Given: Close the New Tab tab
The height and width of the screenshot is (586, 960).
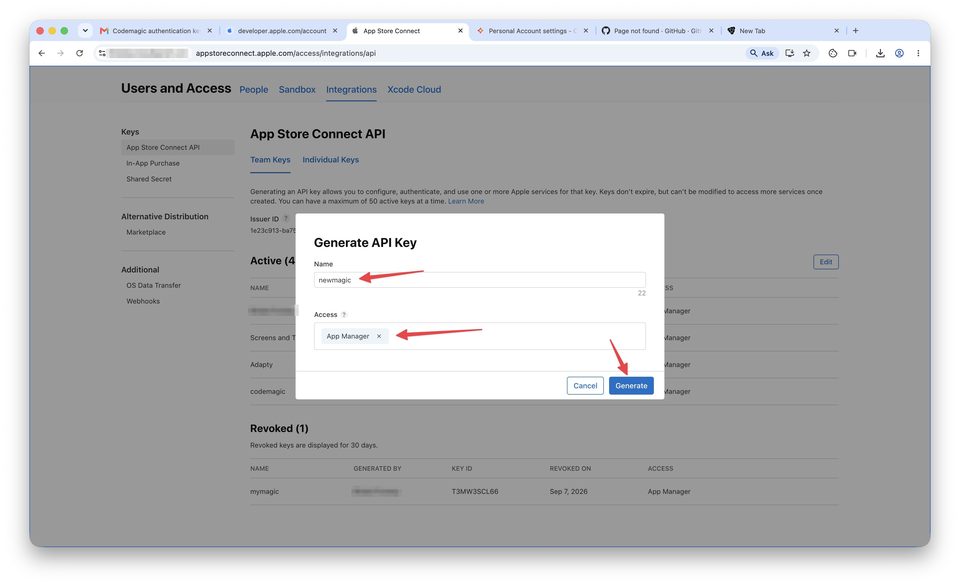Looking at the screenshot, I should [x=836, y=31].
